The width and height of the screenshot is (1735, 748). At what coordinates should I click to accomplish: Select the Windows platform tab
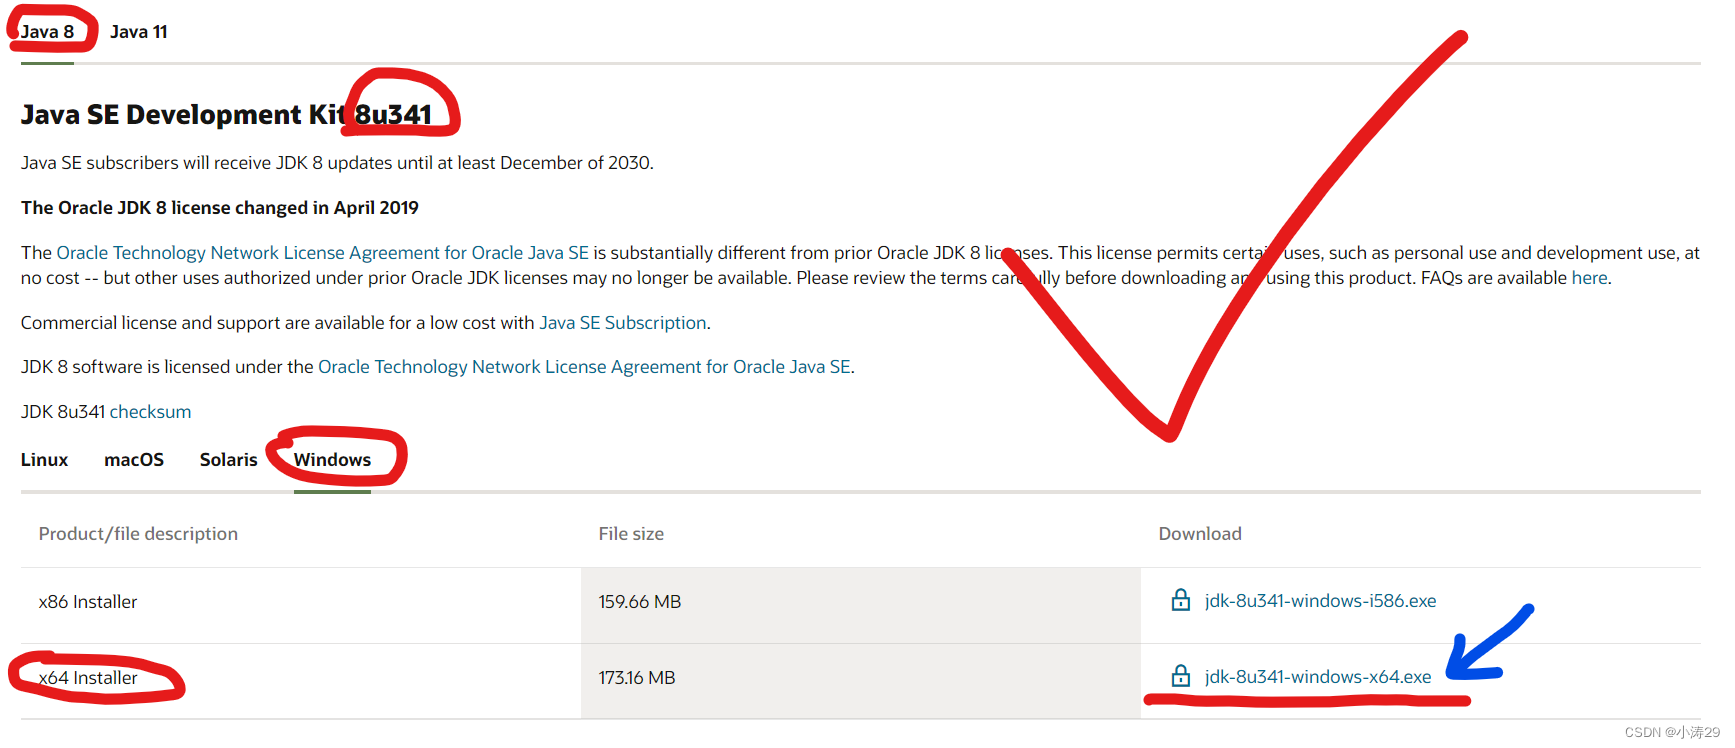click(x=332, y=460)
